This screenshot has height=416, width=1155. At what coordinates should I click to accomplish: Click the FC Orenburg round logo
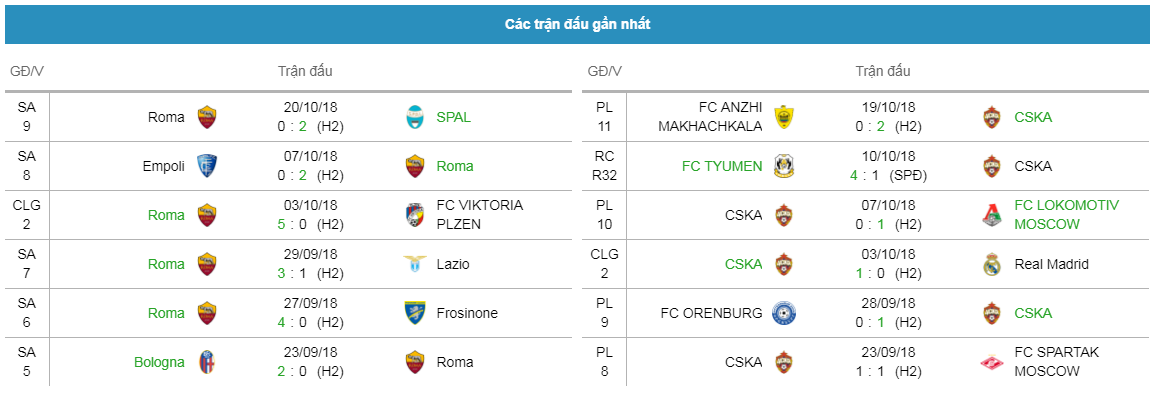784,313
